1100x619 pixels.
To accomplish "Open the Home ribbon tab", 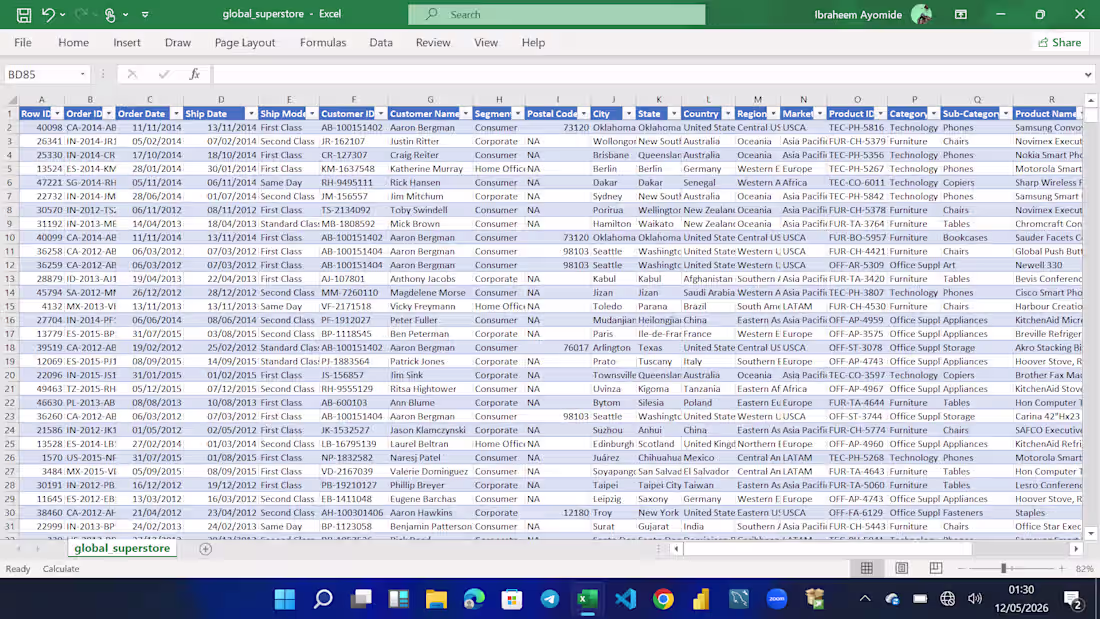I will coord(73,42).
